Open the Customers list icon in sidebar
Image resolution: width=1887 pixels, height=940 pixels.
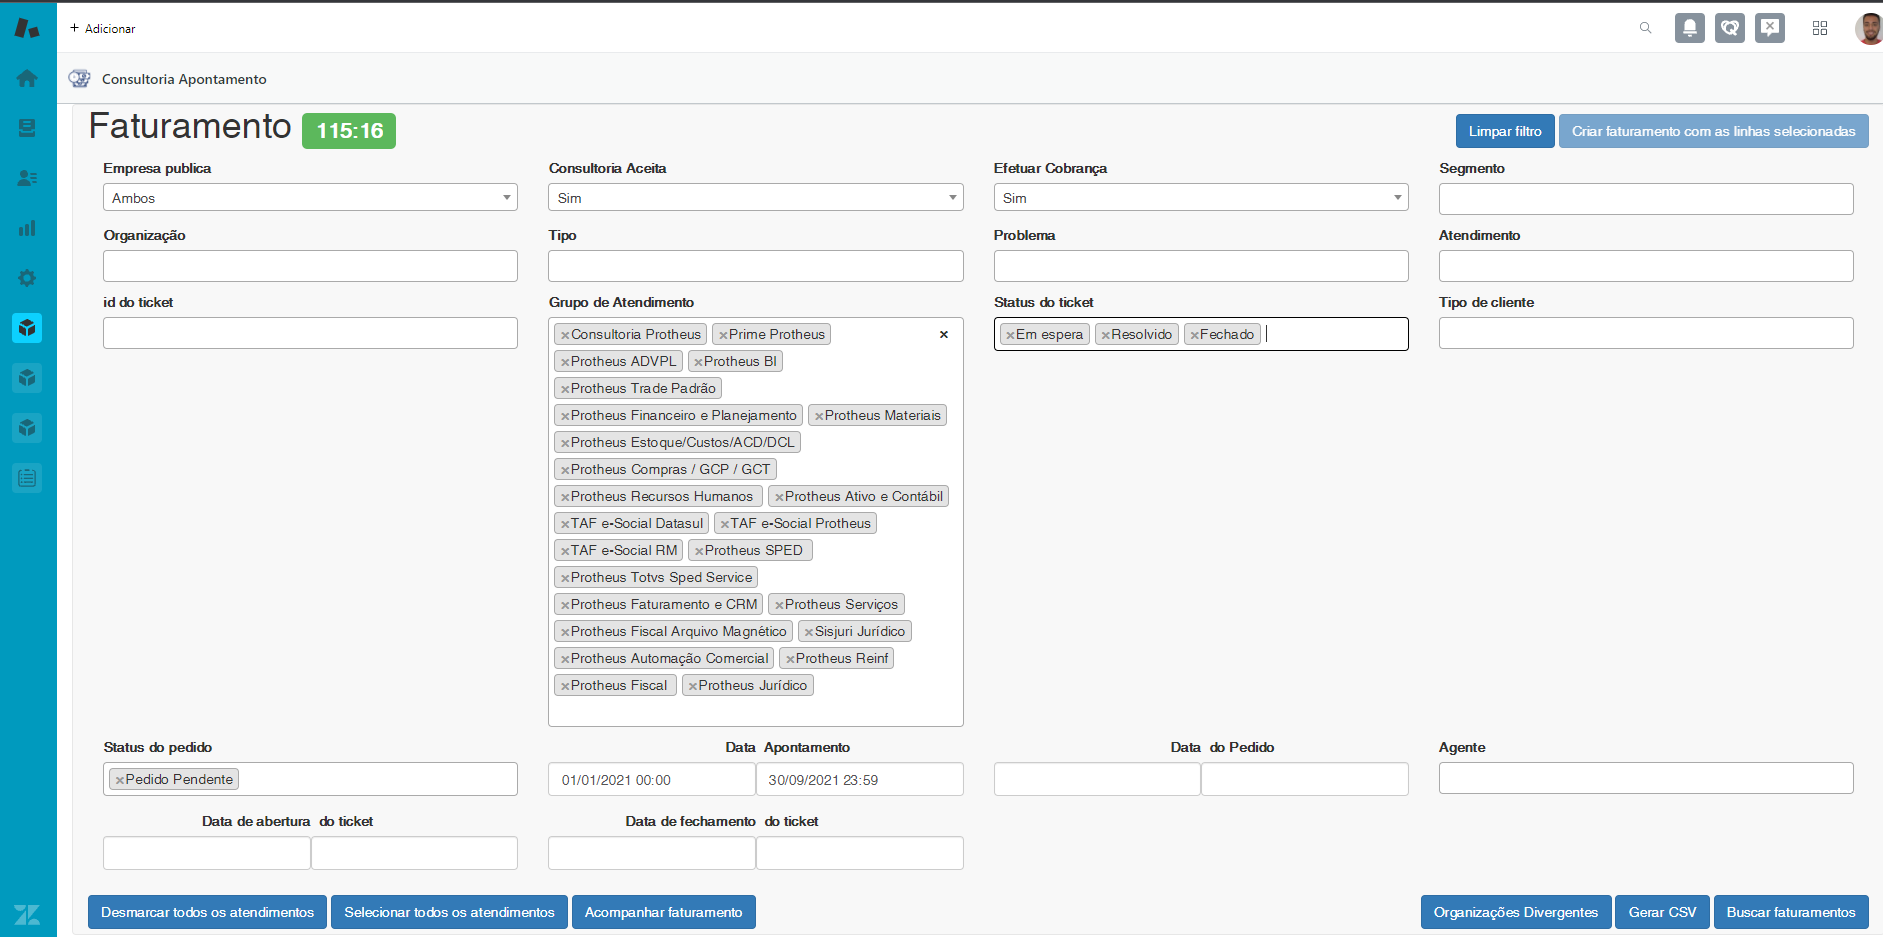pos(27,178)
